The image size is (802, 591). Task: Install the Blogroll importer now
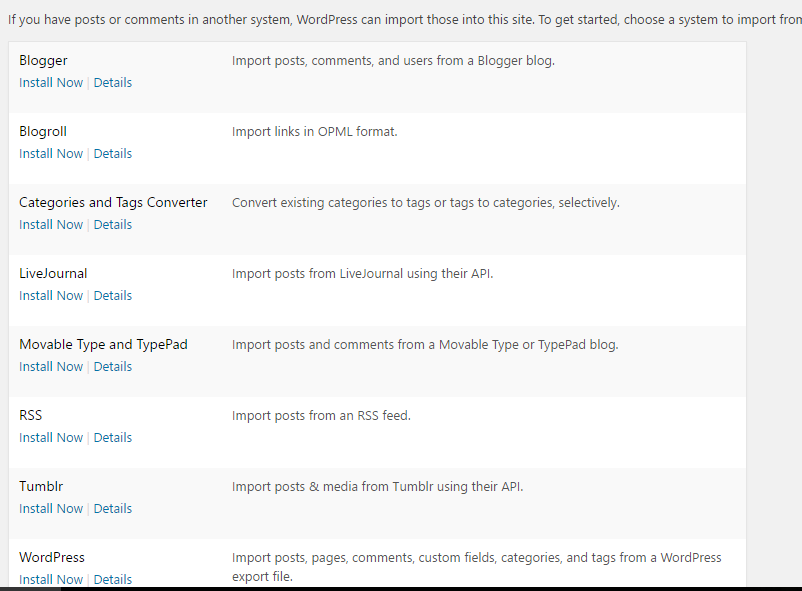coord(51,154)
